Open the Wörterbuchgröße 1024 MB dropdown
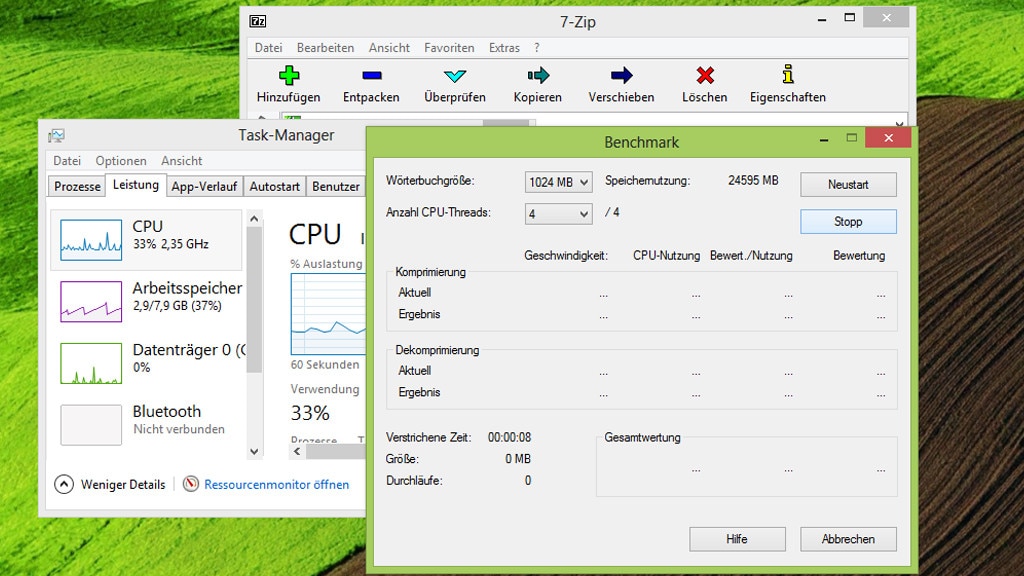1024x576 pixels. [x=558, y=182]
